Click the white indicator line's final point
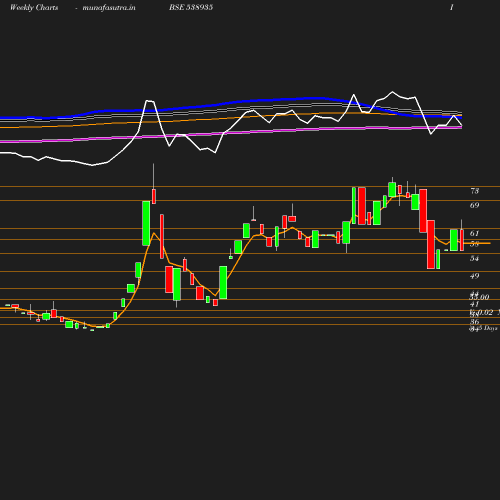The image size is (500, 500). 462,126
